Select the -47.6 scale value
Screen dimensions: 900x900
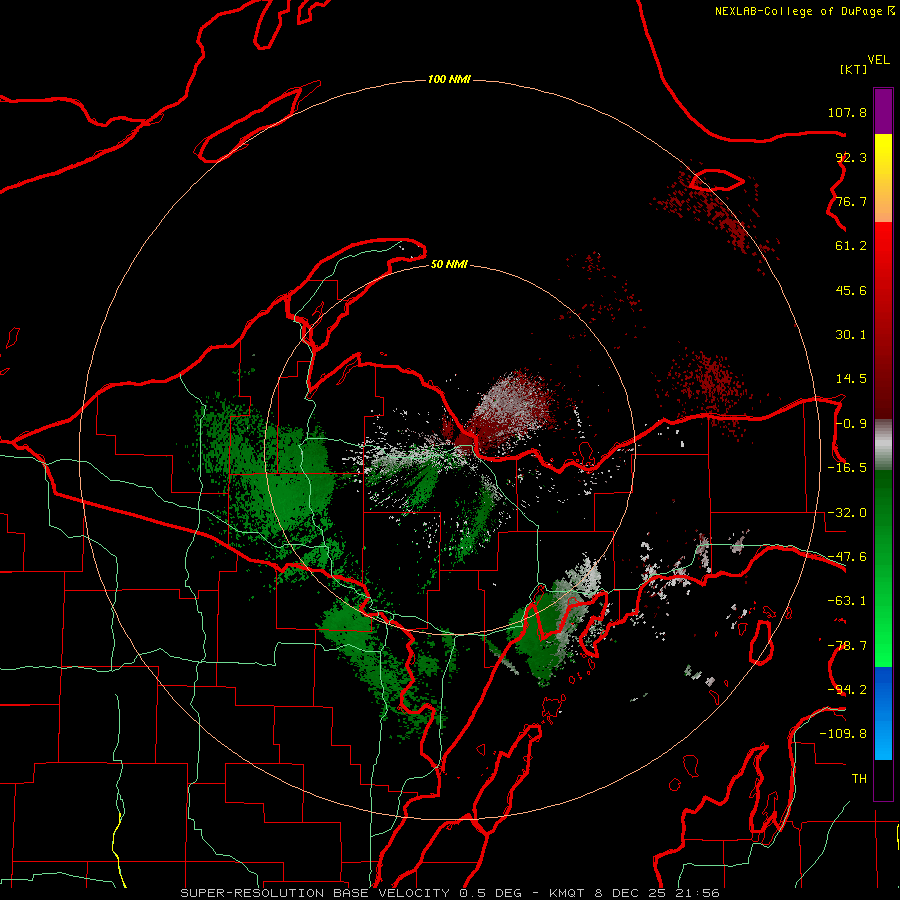pyautogui.click(x=847, y=557)
